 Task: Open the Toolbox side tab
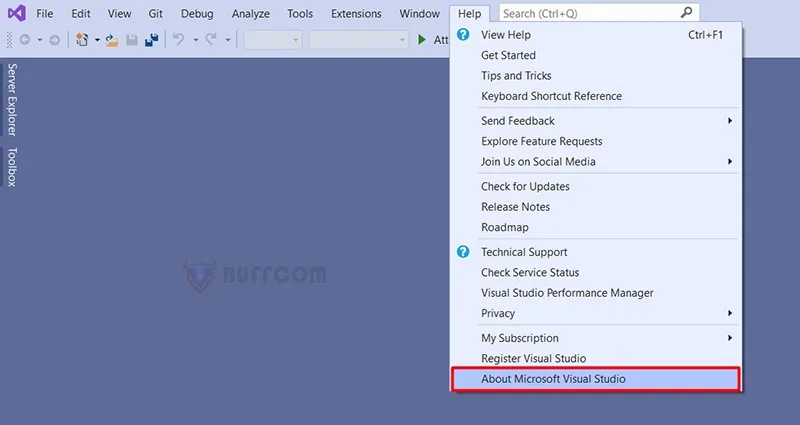point(11,167)
